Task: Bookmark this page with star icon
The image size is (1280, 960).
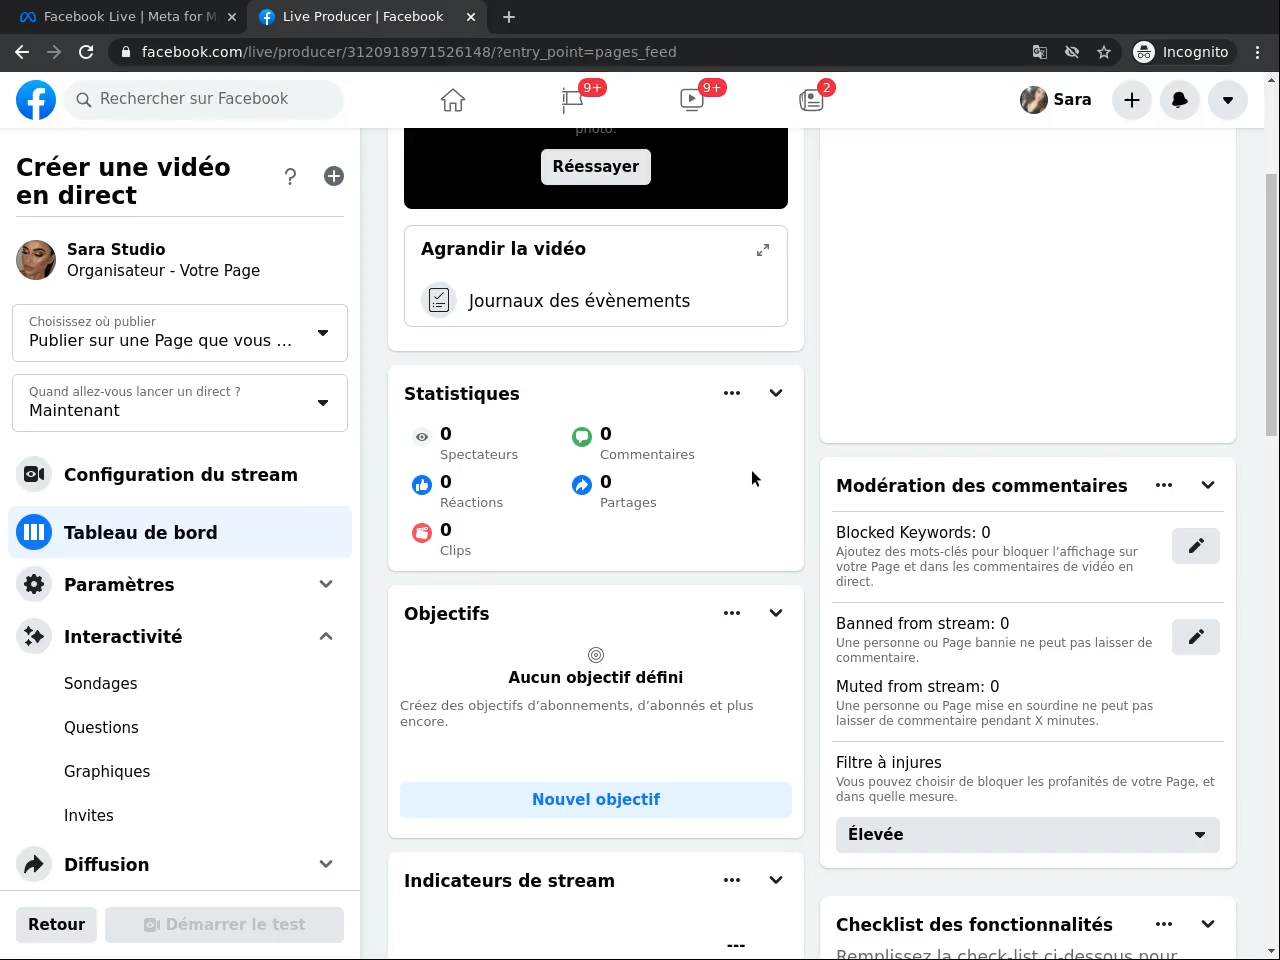Action: click(x=1104, y=52)
